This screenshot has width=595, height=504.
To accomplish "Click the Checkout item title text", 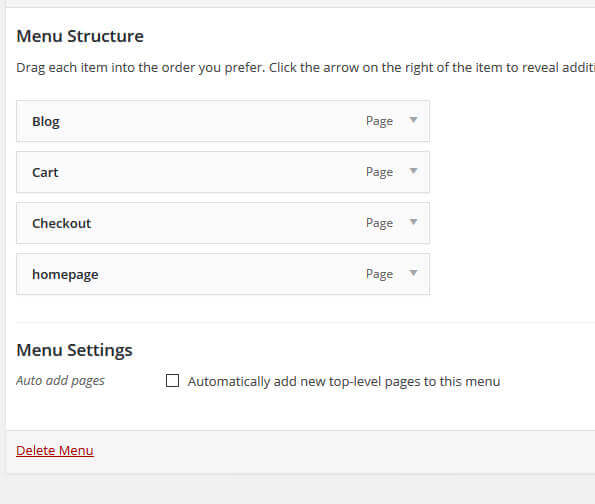I will [x=61, y=223].
